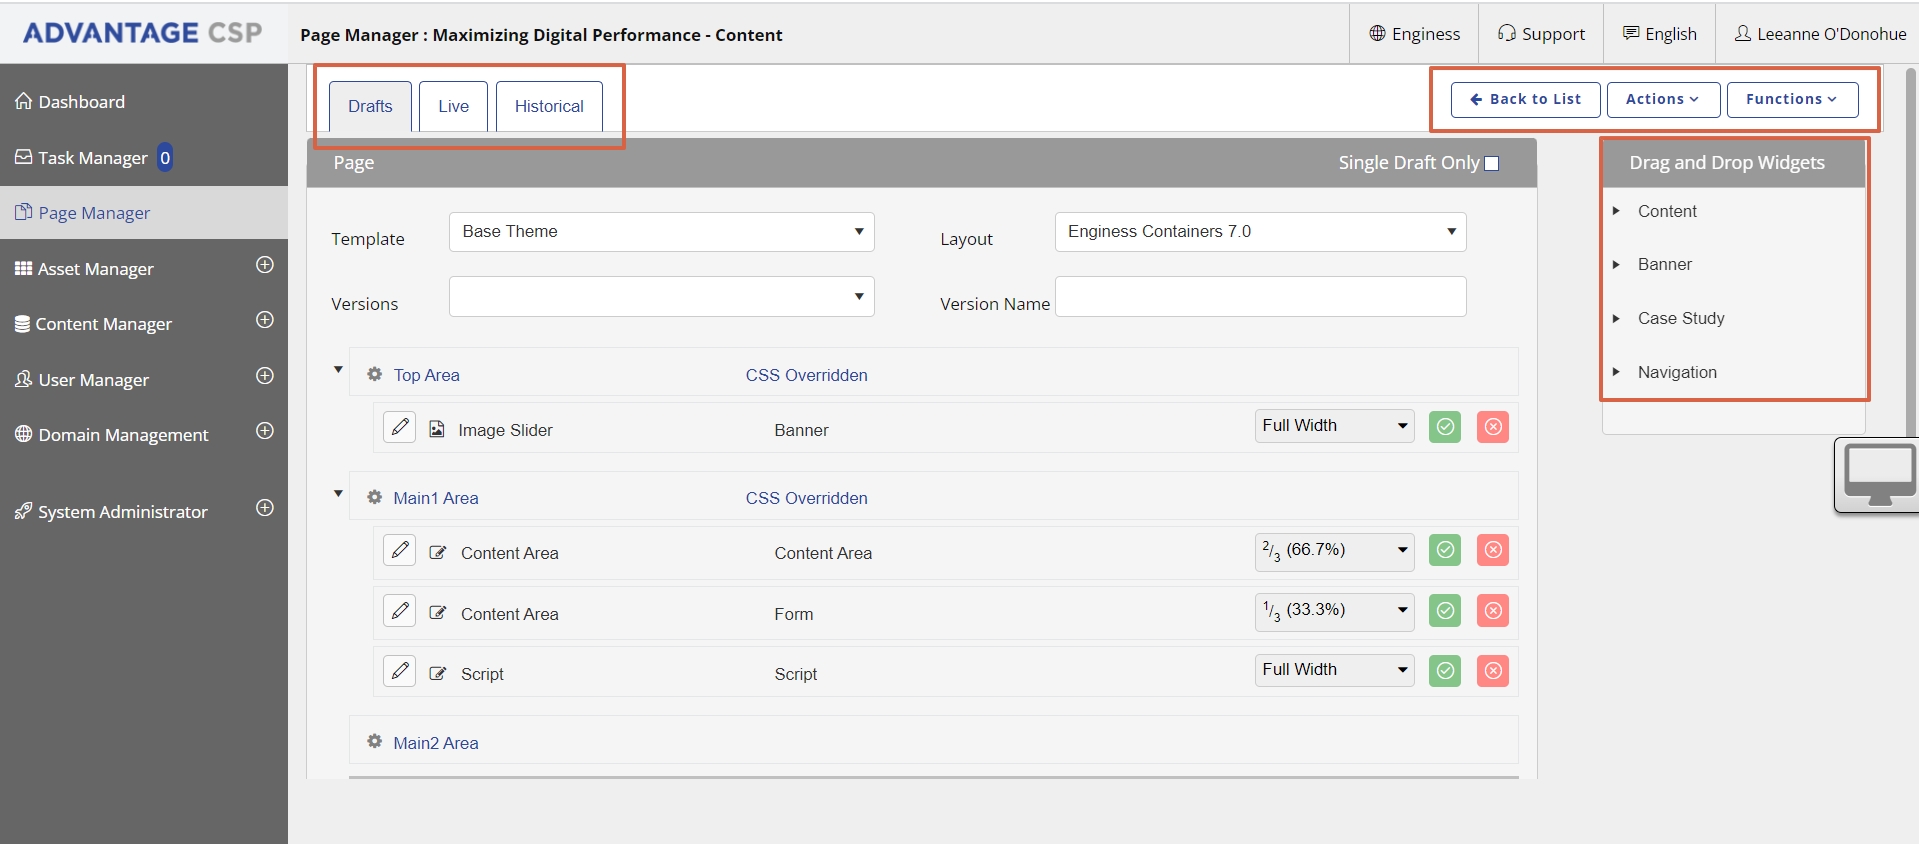Click green check on the 66.7% Content Area row
Image resolution: width=1919 pixels, height=844 pixels.
point(1445,550)
